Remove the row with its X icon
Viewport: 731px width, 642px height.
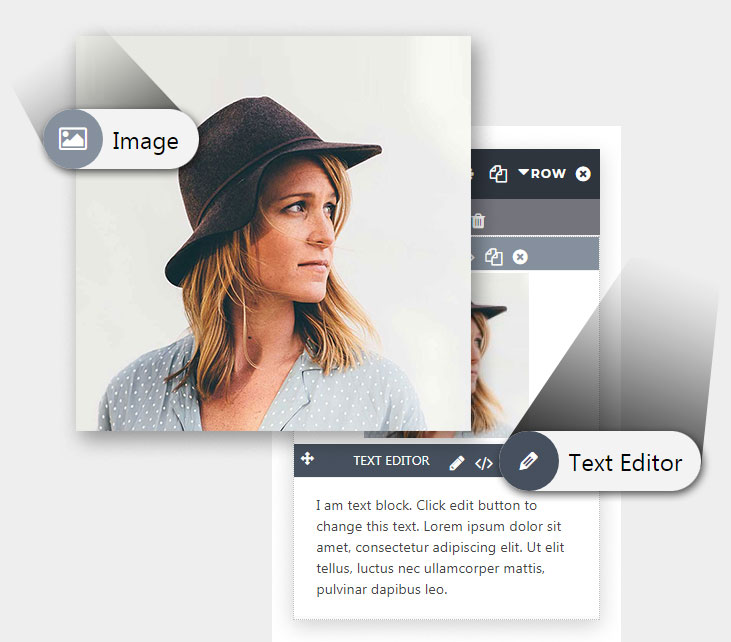(583, 174)
